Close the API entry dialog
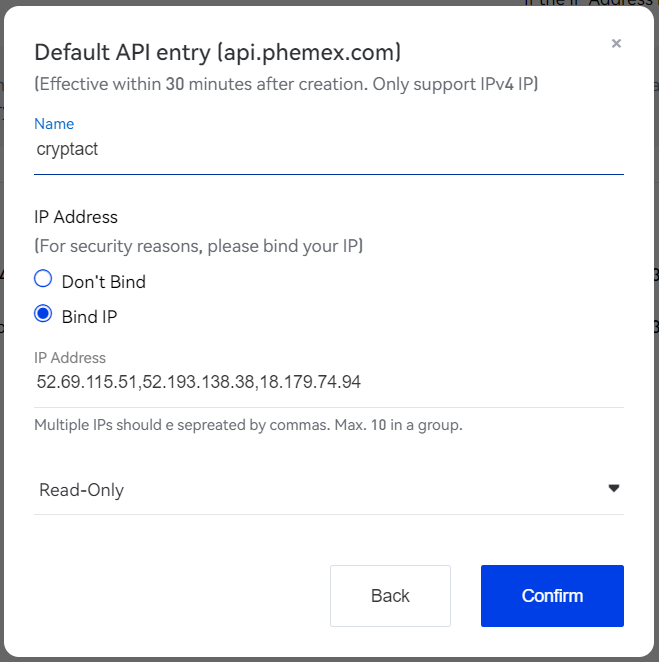Screen dimensions: 659x662 click(616, 43)
